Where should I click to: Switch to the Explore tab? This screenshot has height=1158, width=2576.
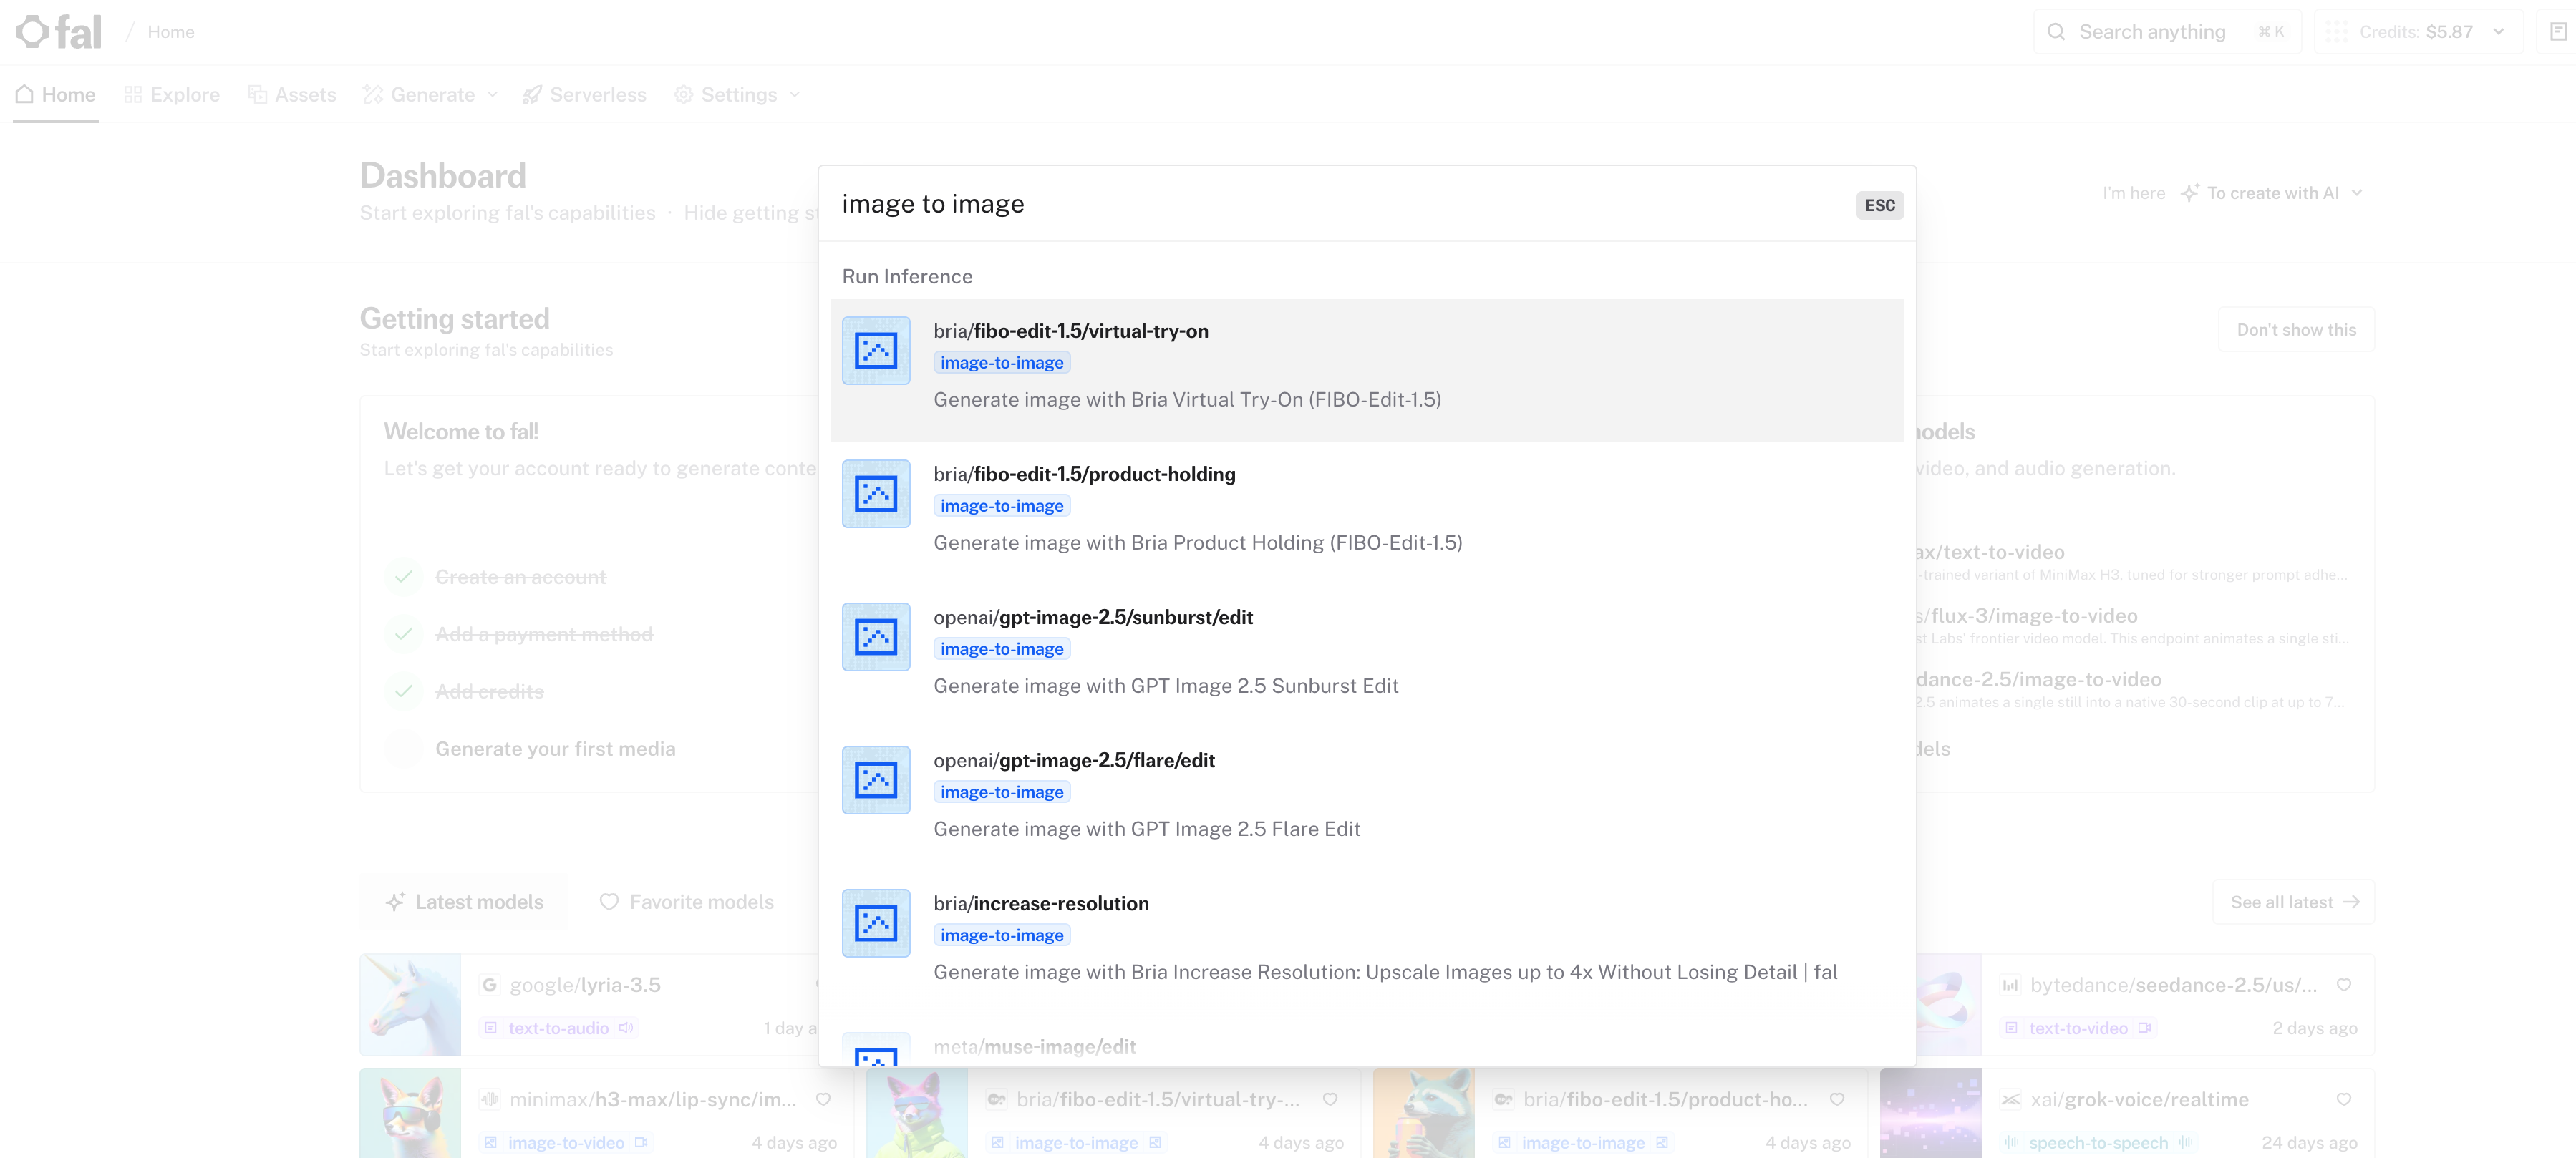[172, 95]
